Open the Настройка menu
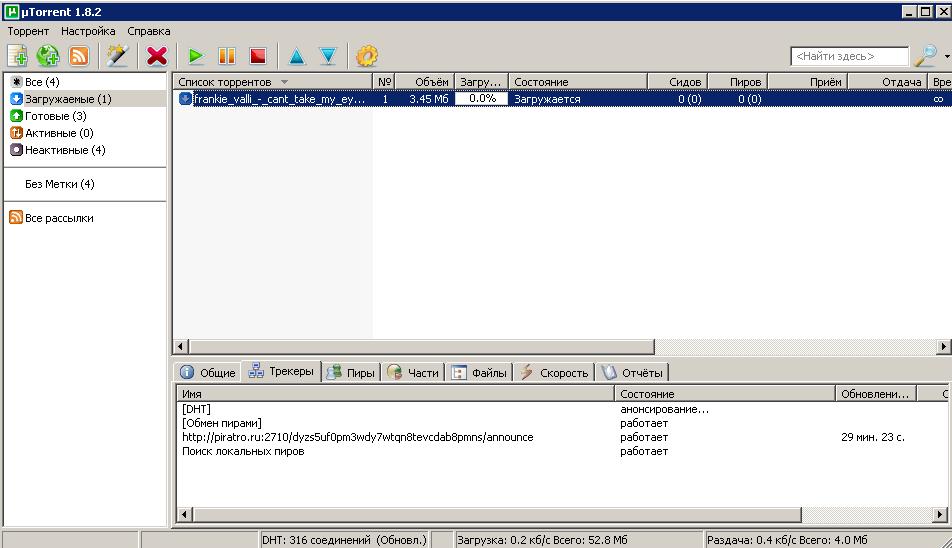Image resolution: width=952 pixels, height=548 pixels. pyautogui.click(x=88, y=31)
